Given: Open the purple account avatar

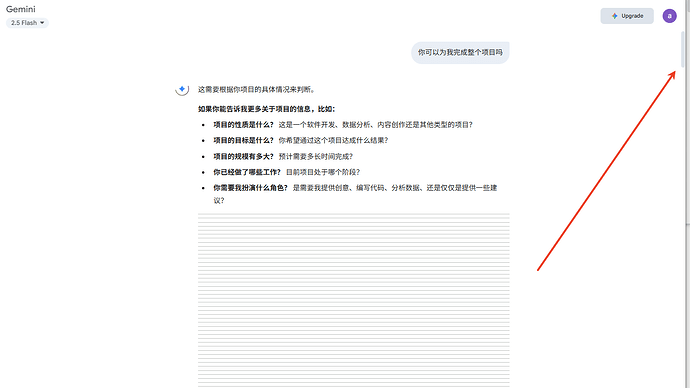Looking at the screenshot, I should point(669,16).
